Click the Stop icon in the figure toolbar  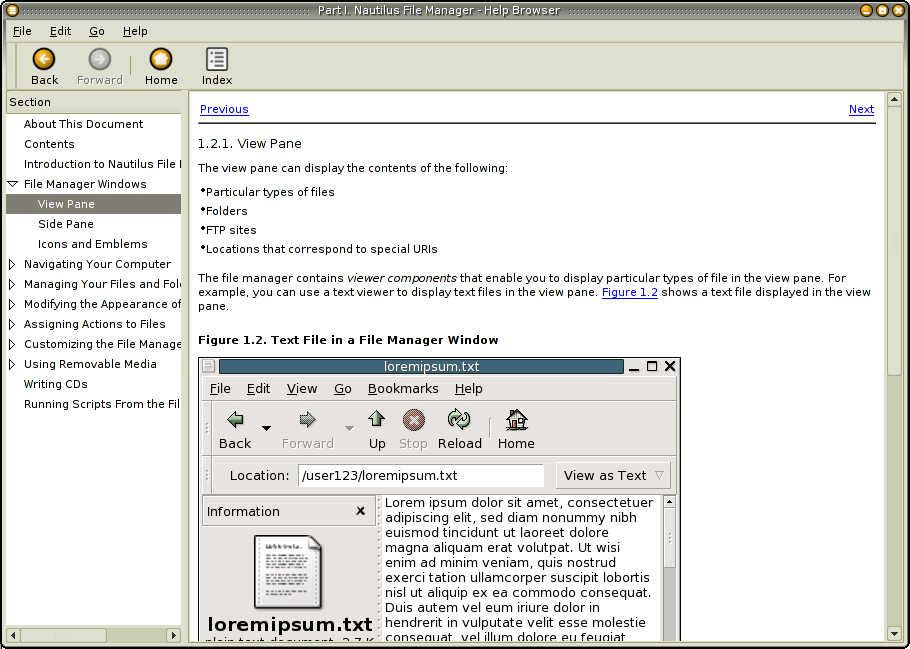[414, 420]
